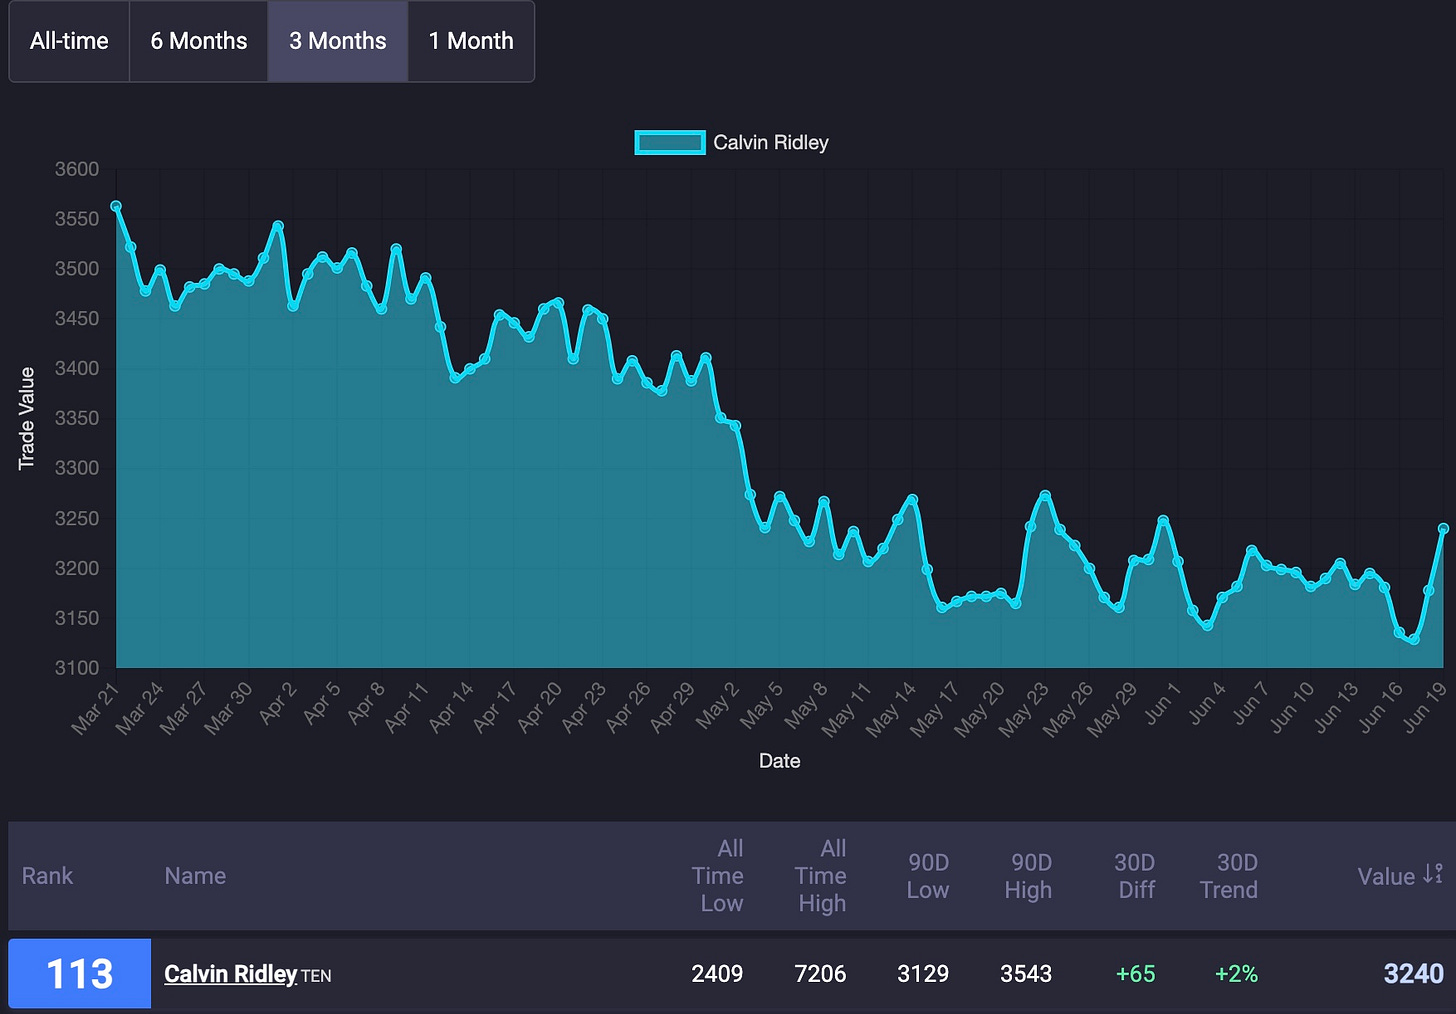Click the 90D High column header
The height and width of the screenshot is (1014, 1456).
coord(1029,876)
